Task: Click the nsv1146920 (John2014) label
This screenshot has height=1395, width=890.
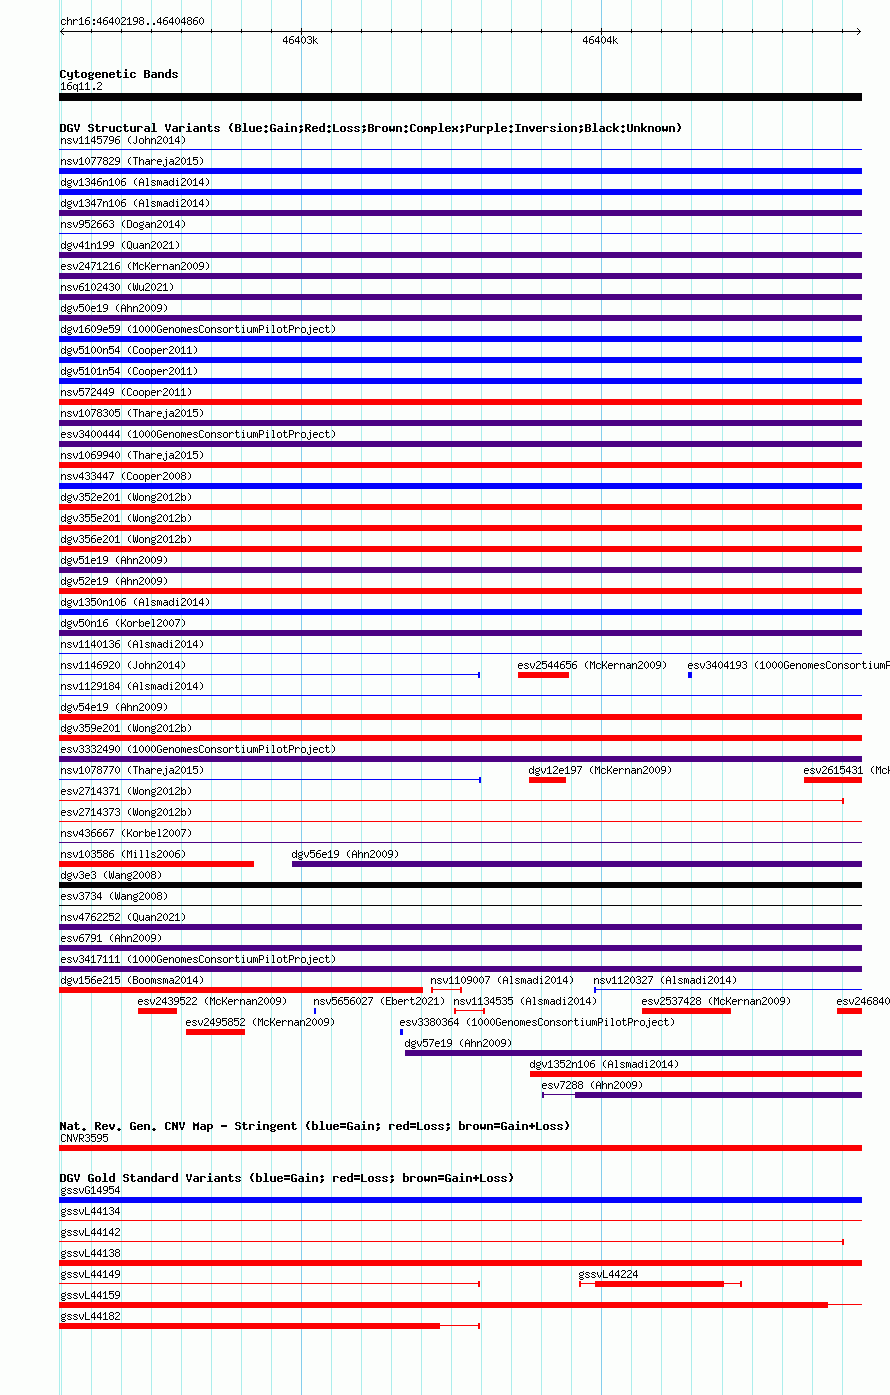Action: click(x=122, y=665)
